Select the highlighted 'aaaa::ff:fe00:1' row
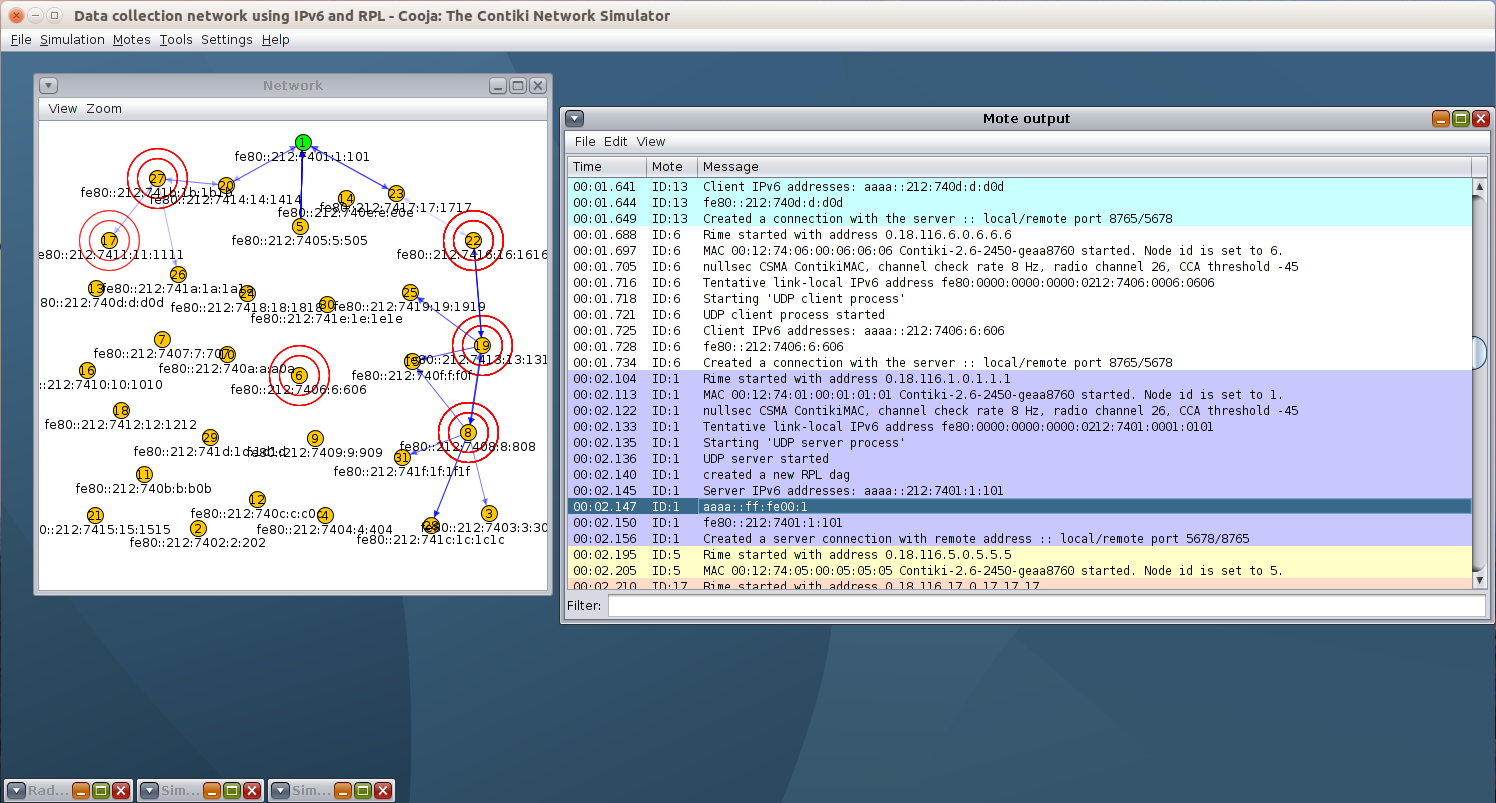 coord(1020,507)
